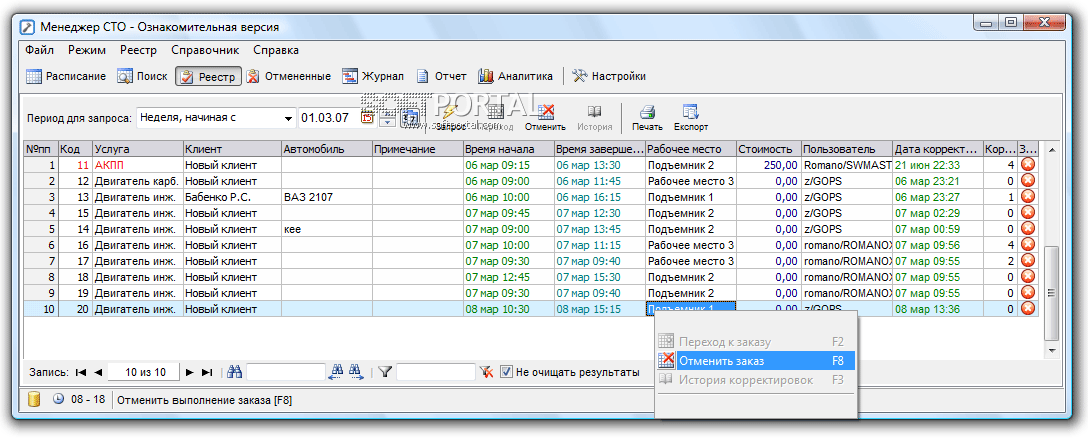Click the red cancel icon in the АКПП row

coord(1028,164)
